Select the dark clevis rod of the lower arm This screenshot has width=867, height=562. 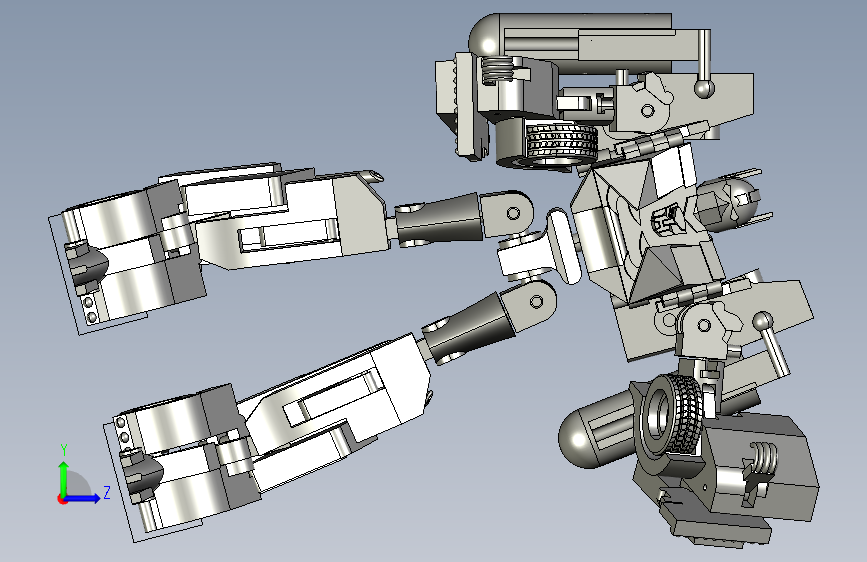[x=468, y=327]
